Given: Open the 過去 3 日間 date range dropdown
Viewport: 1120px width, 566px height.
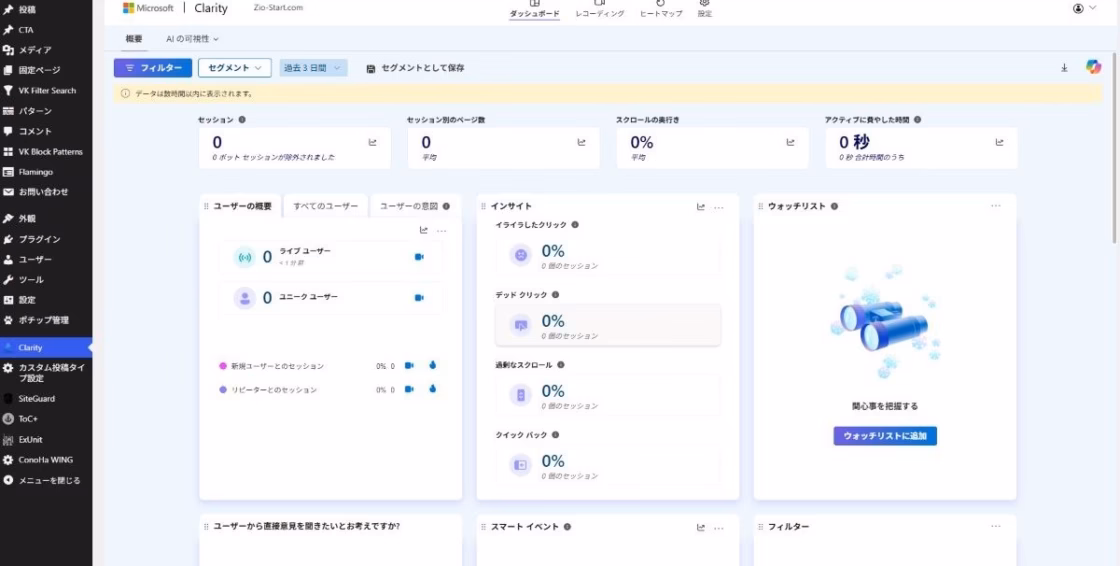Looking at the screenshot, I should click(313, 68).
